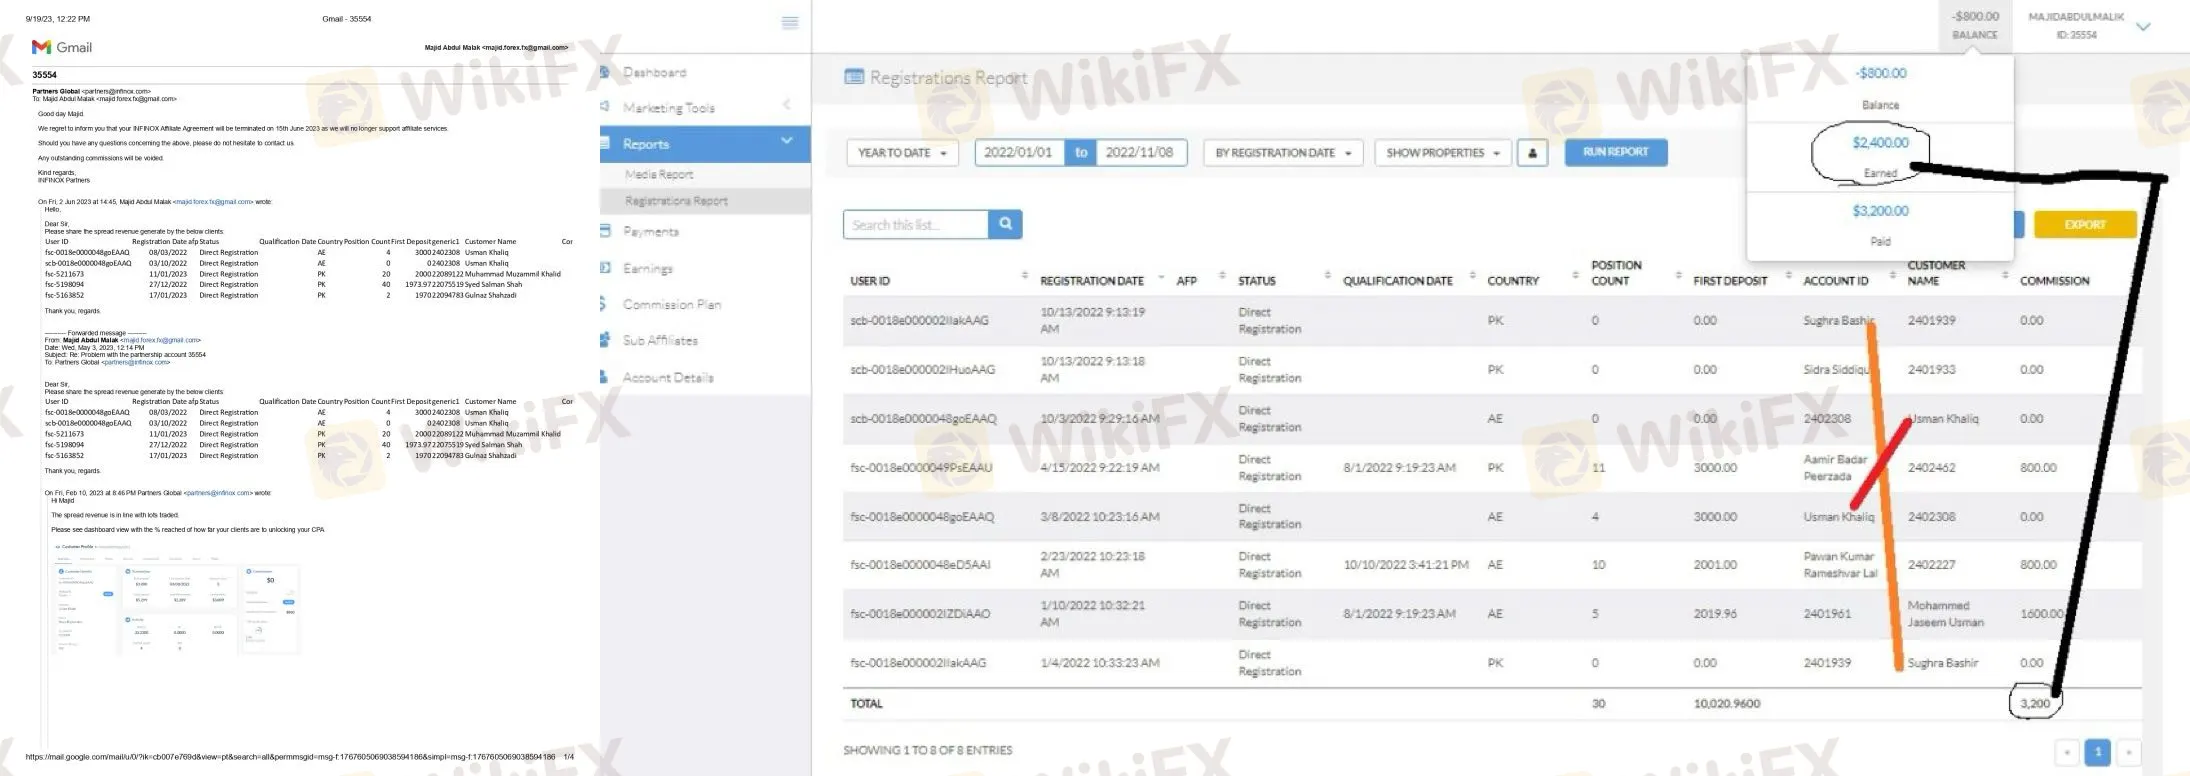Viewport: 2190px width, 776px height.
Task: Click commission value 1600.00
Action: pyautogui.click(x=2041, y=614)
